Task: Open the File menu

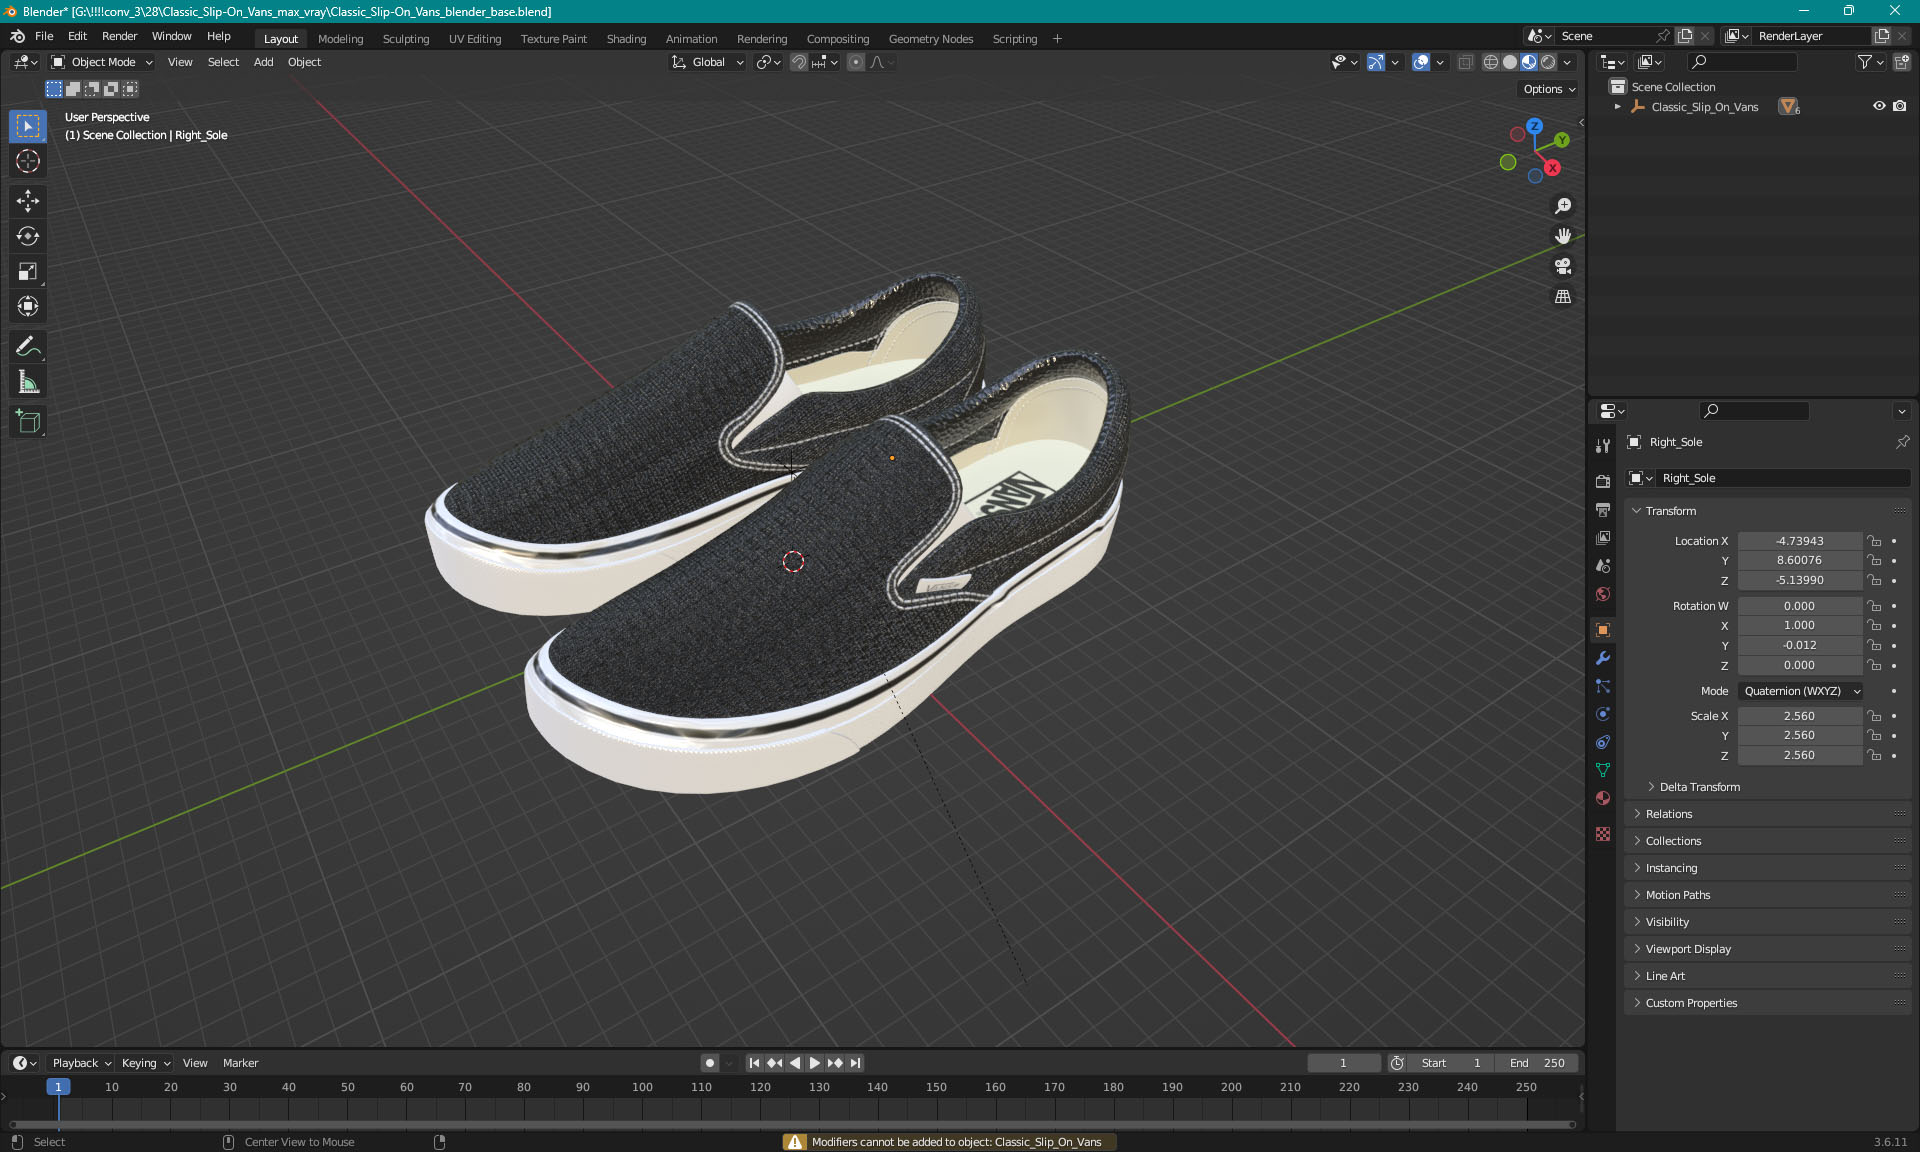Action: [x=44, y=36]
